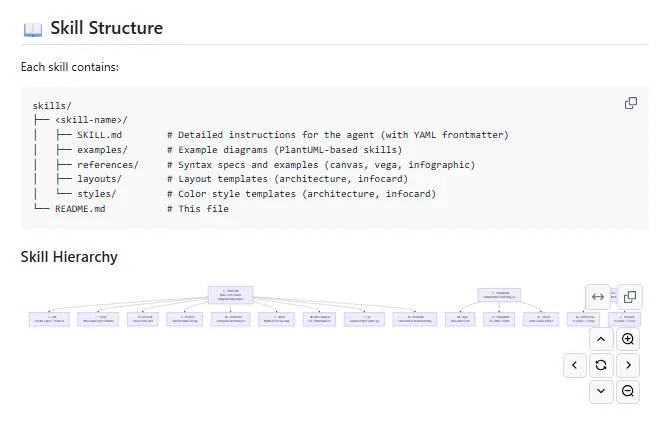Image resolution: width=667 pixels, height=430 pixels.
Task: Click SKILL.md in the code block
Action: click(99, 135)
